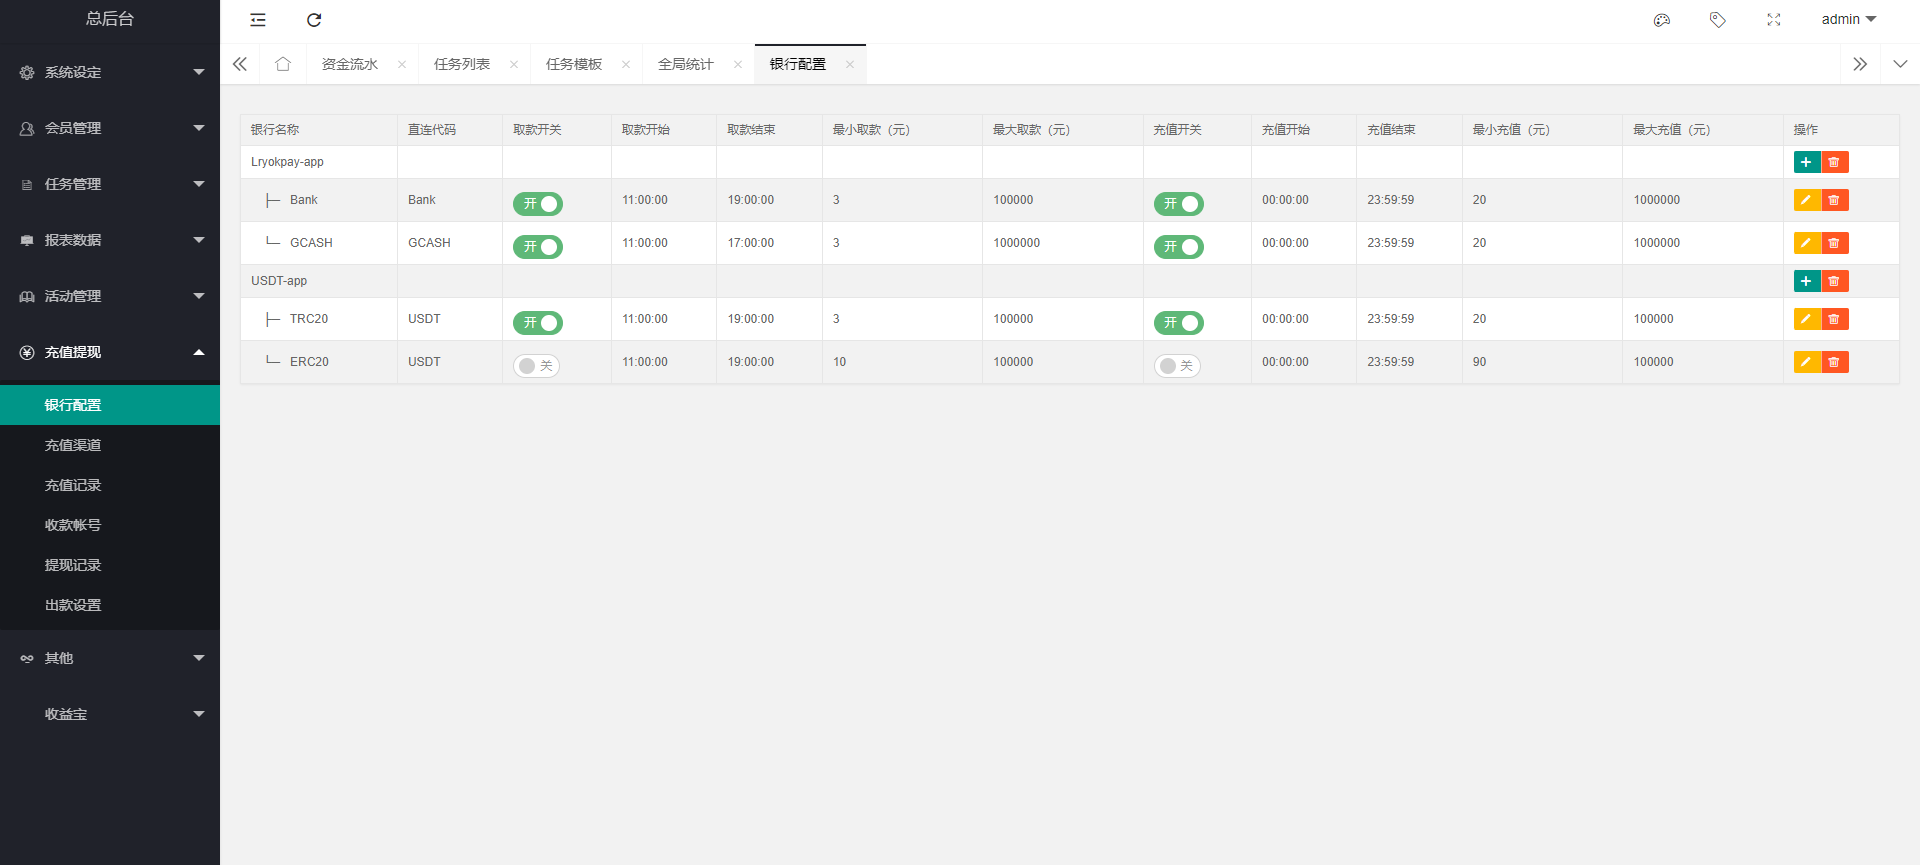This screenshot has width=1920, height=865.
Task: Close the 任务模板 tab
Action: click(x=626, y=64)
